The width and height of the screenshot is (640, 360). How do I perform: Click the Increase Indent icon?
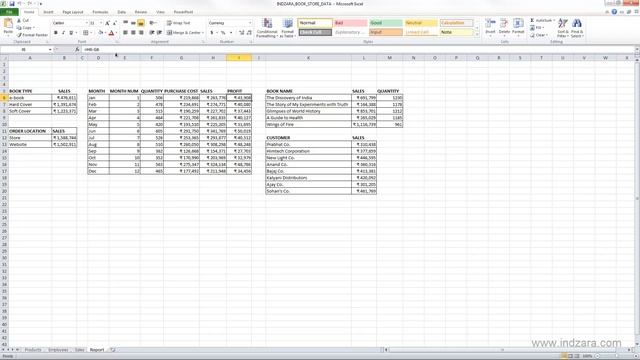coord(159,33)
